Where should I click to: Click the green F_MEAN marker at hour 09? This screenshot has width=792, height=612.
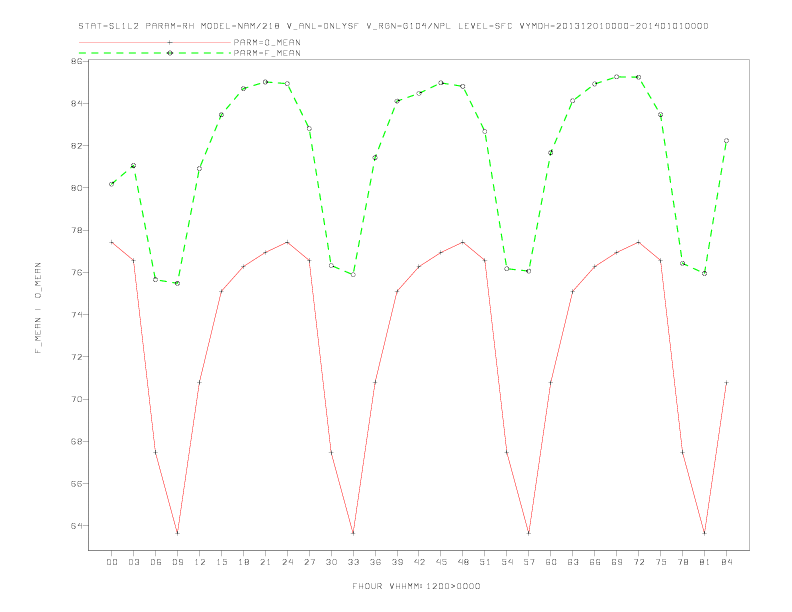[177, 283]
